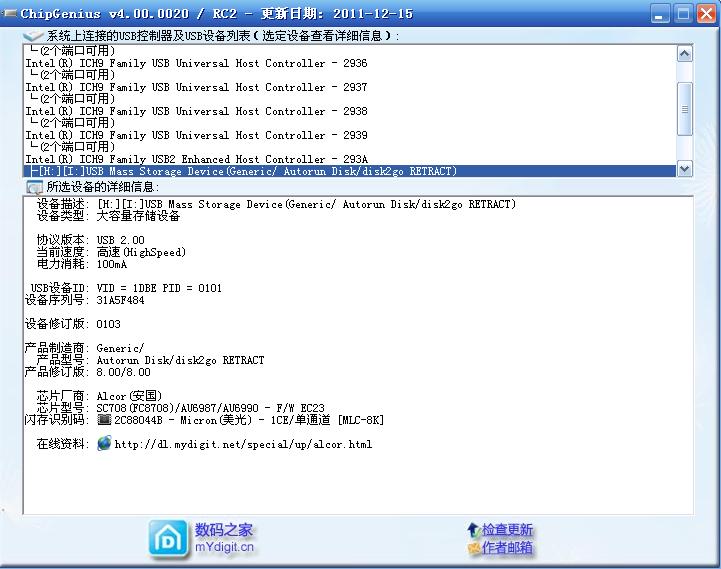Open the alcor.html online info URL

pyautogui.click(x=243, y=444)
